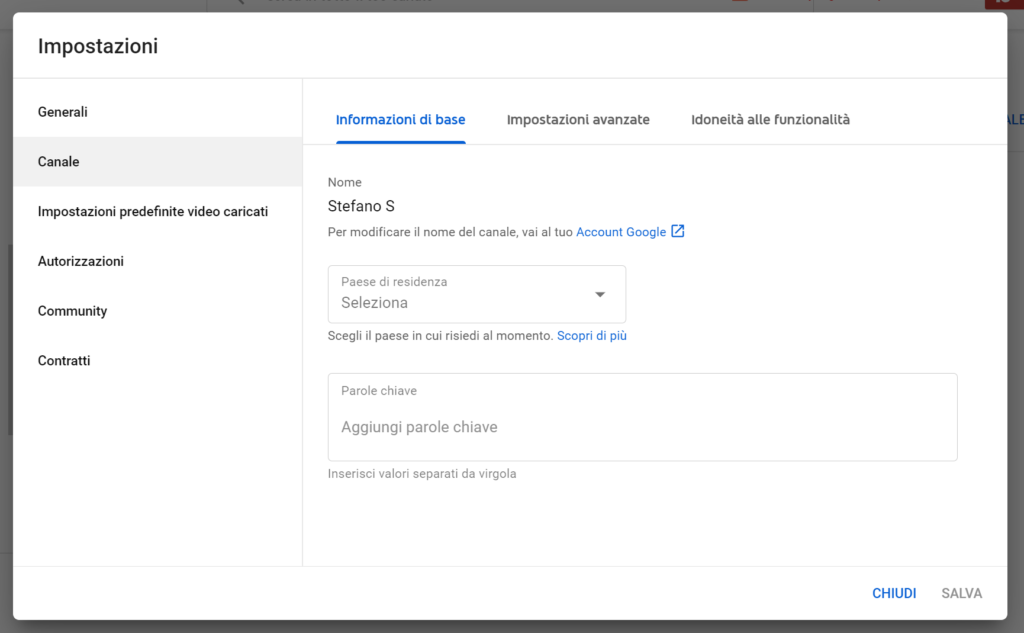Open Impostazioni predefinite video caricati

coord(153,212)
